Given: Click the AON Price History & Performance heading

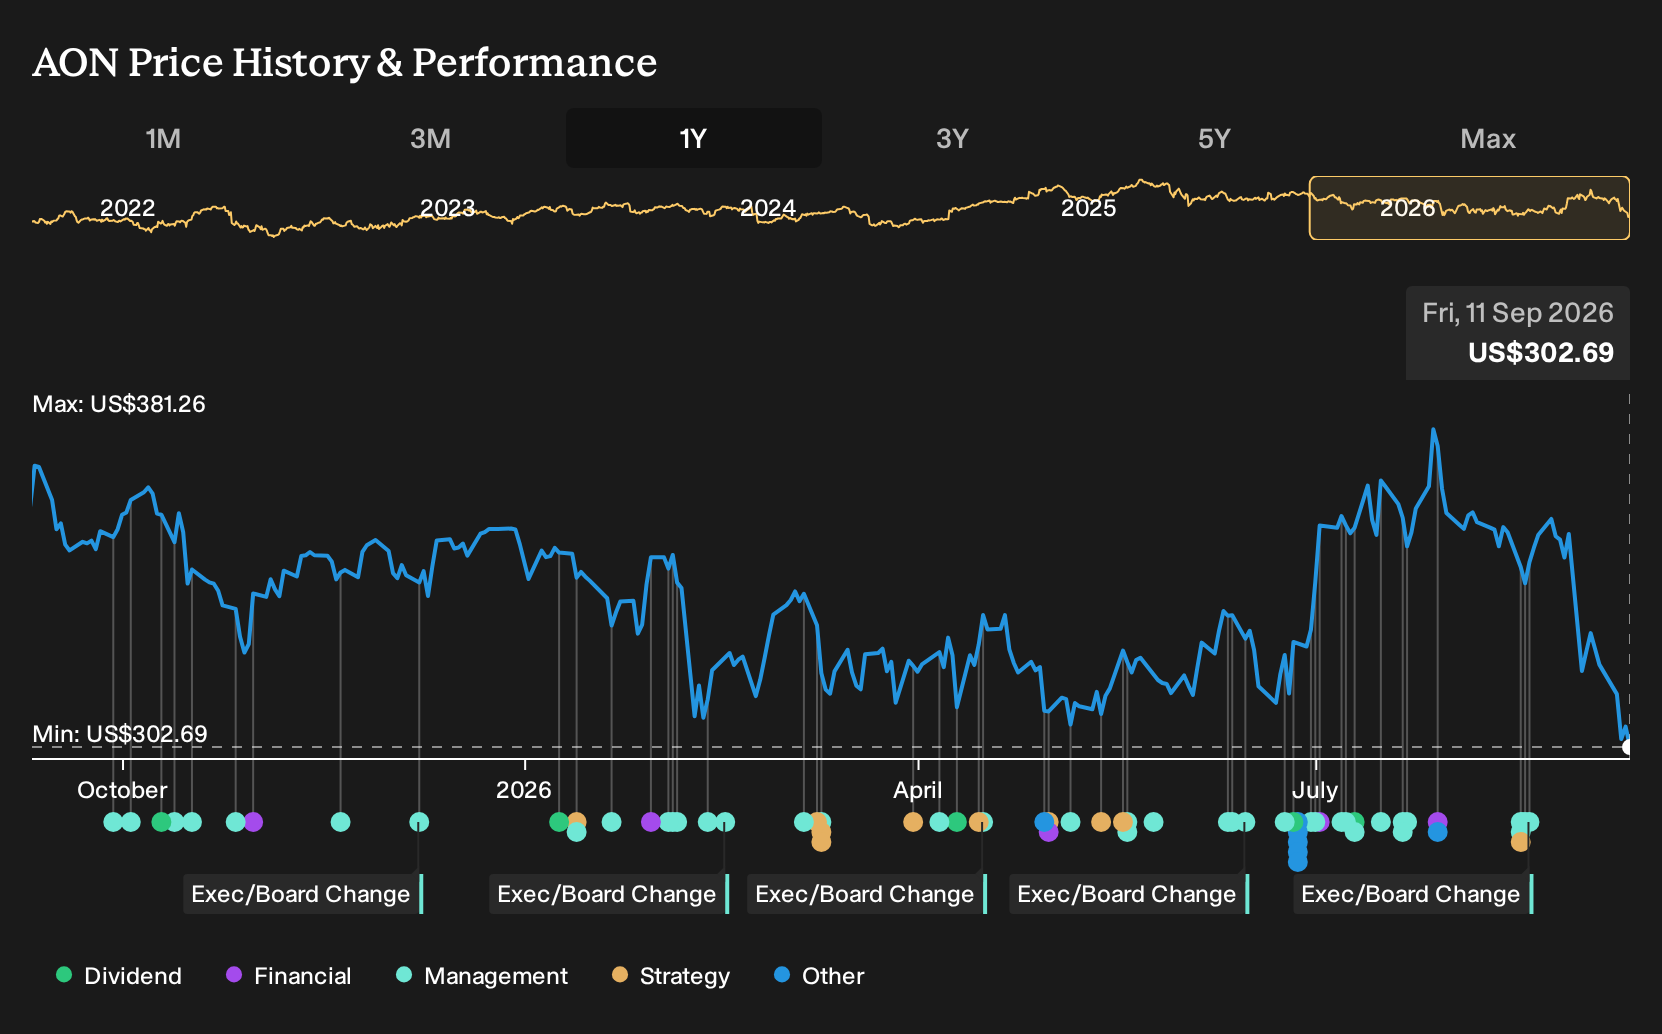Looking at the screenshot, I should (x=345, y=63).
